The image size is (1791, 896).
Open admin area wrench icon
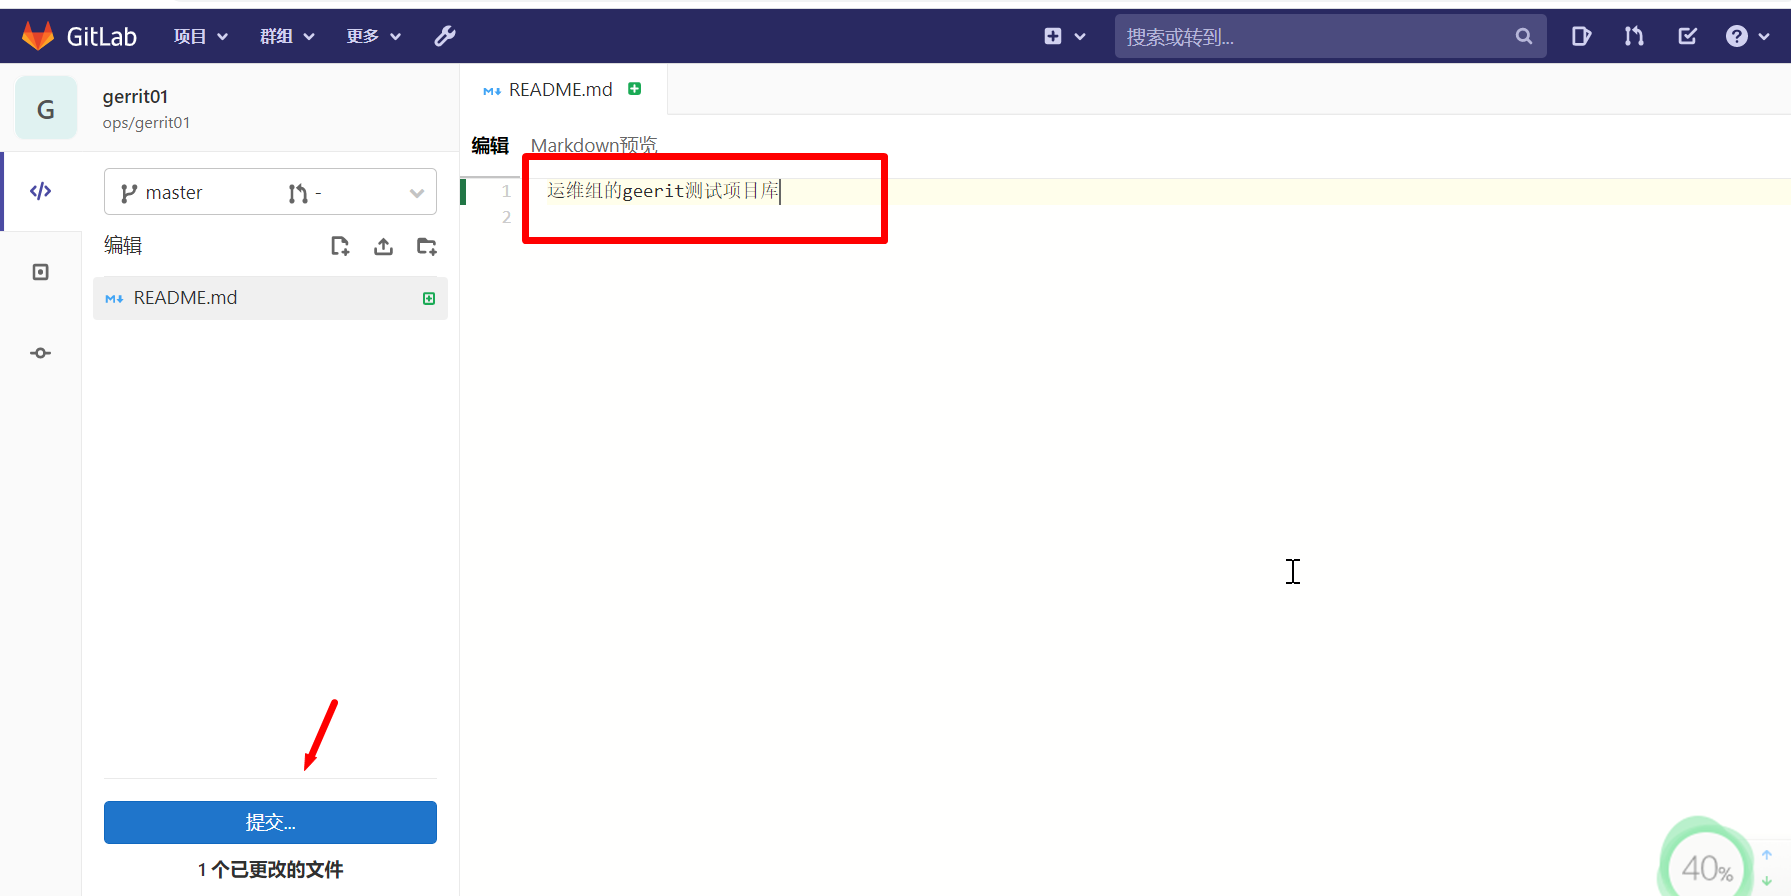445,36
